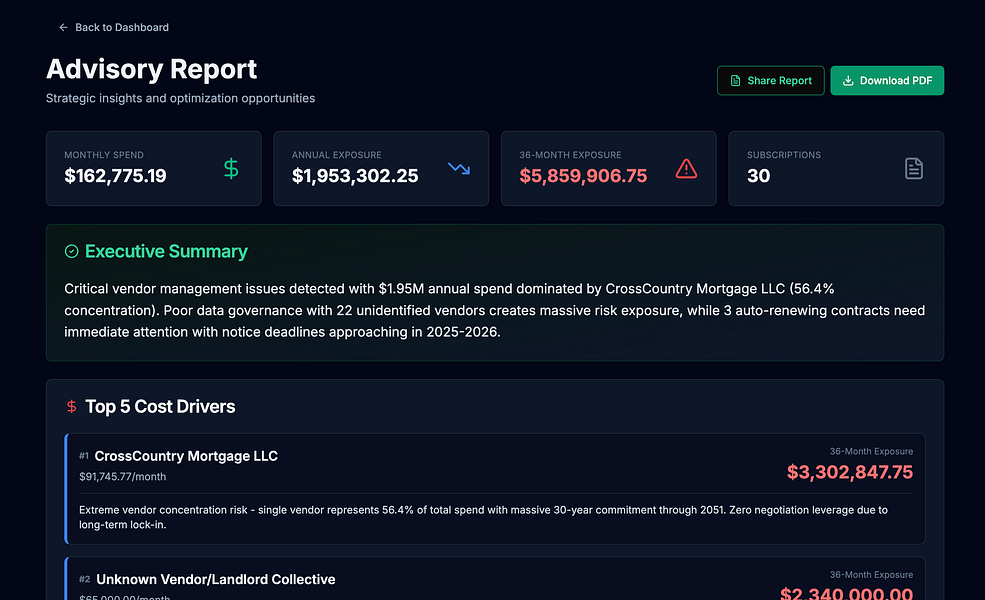Click the Strategic insights subtitle text
This screenshot has width=985, height=600.
pos(180,98)
